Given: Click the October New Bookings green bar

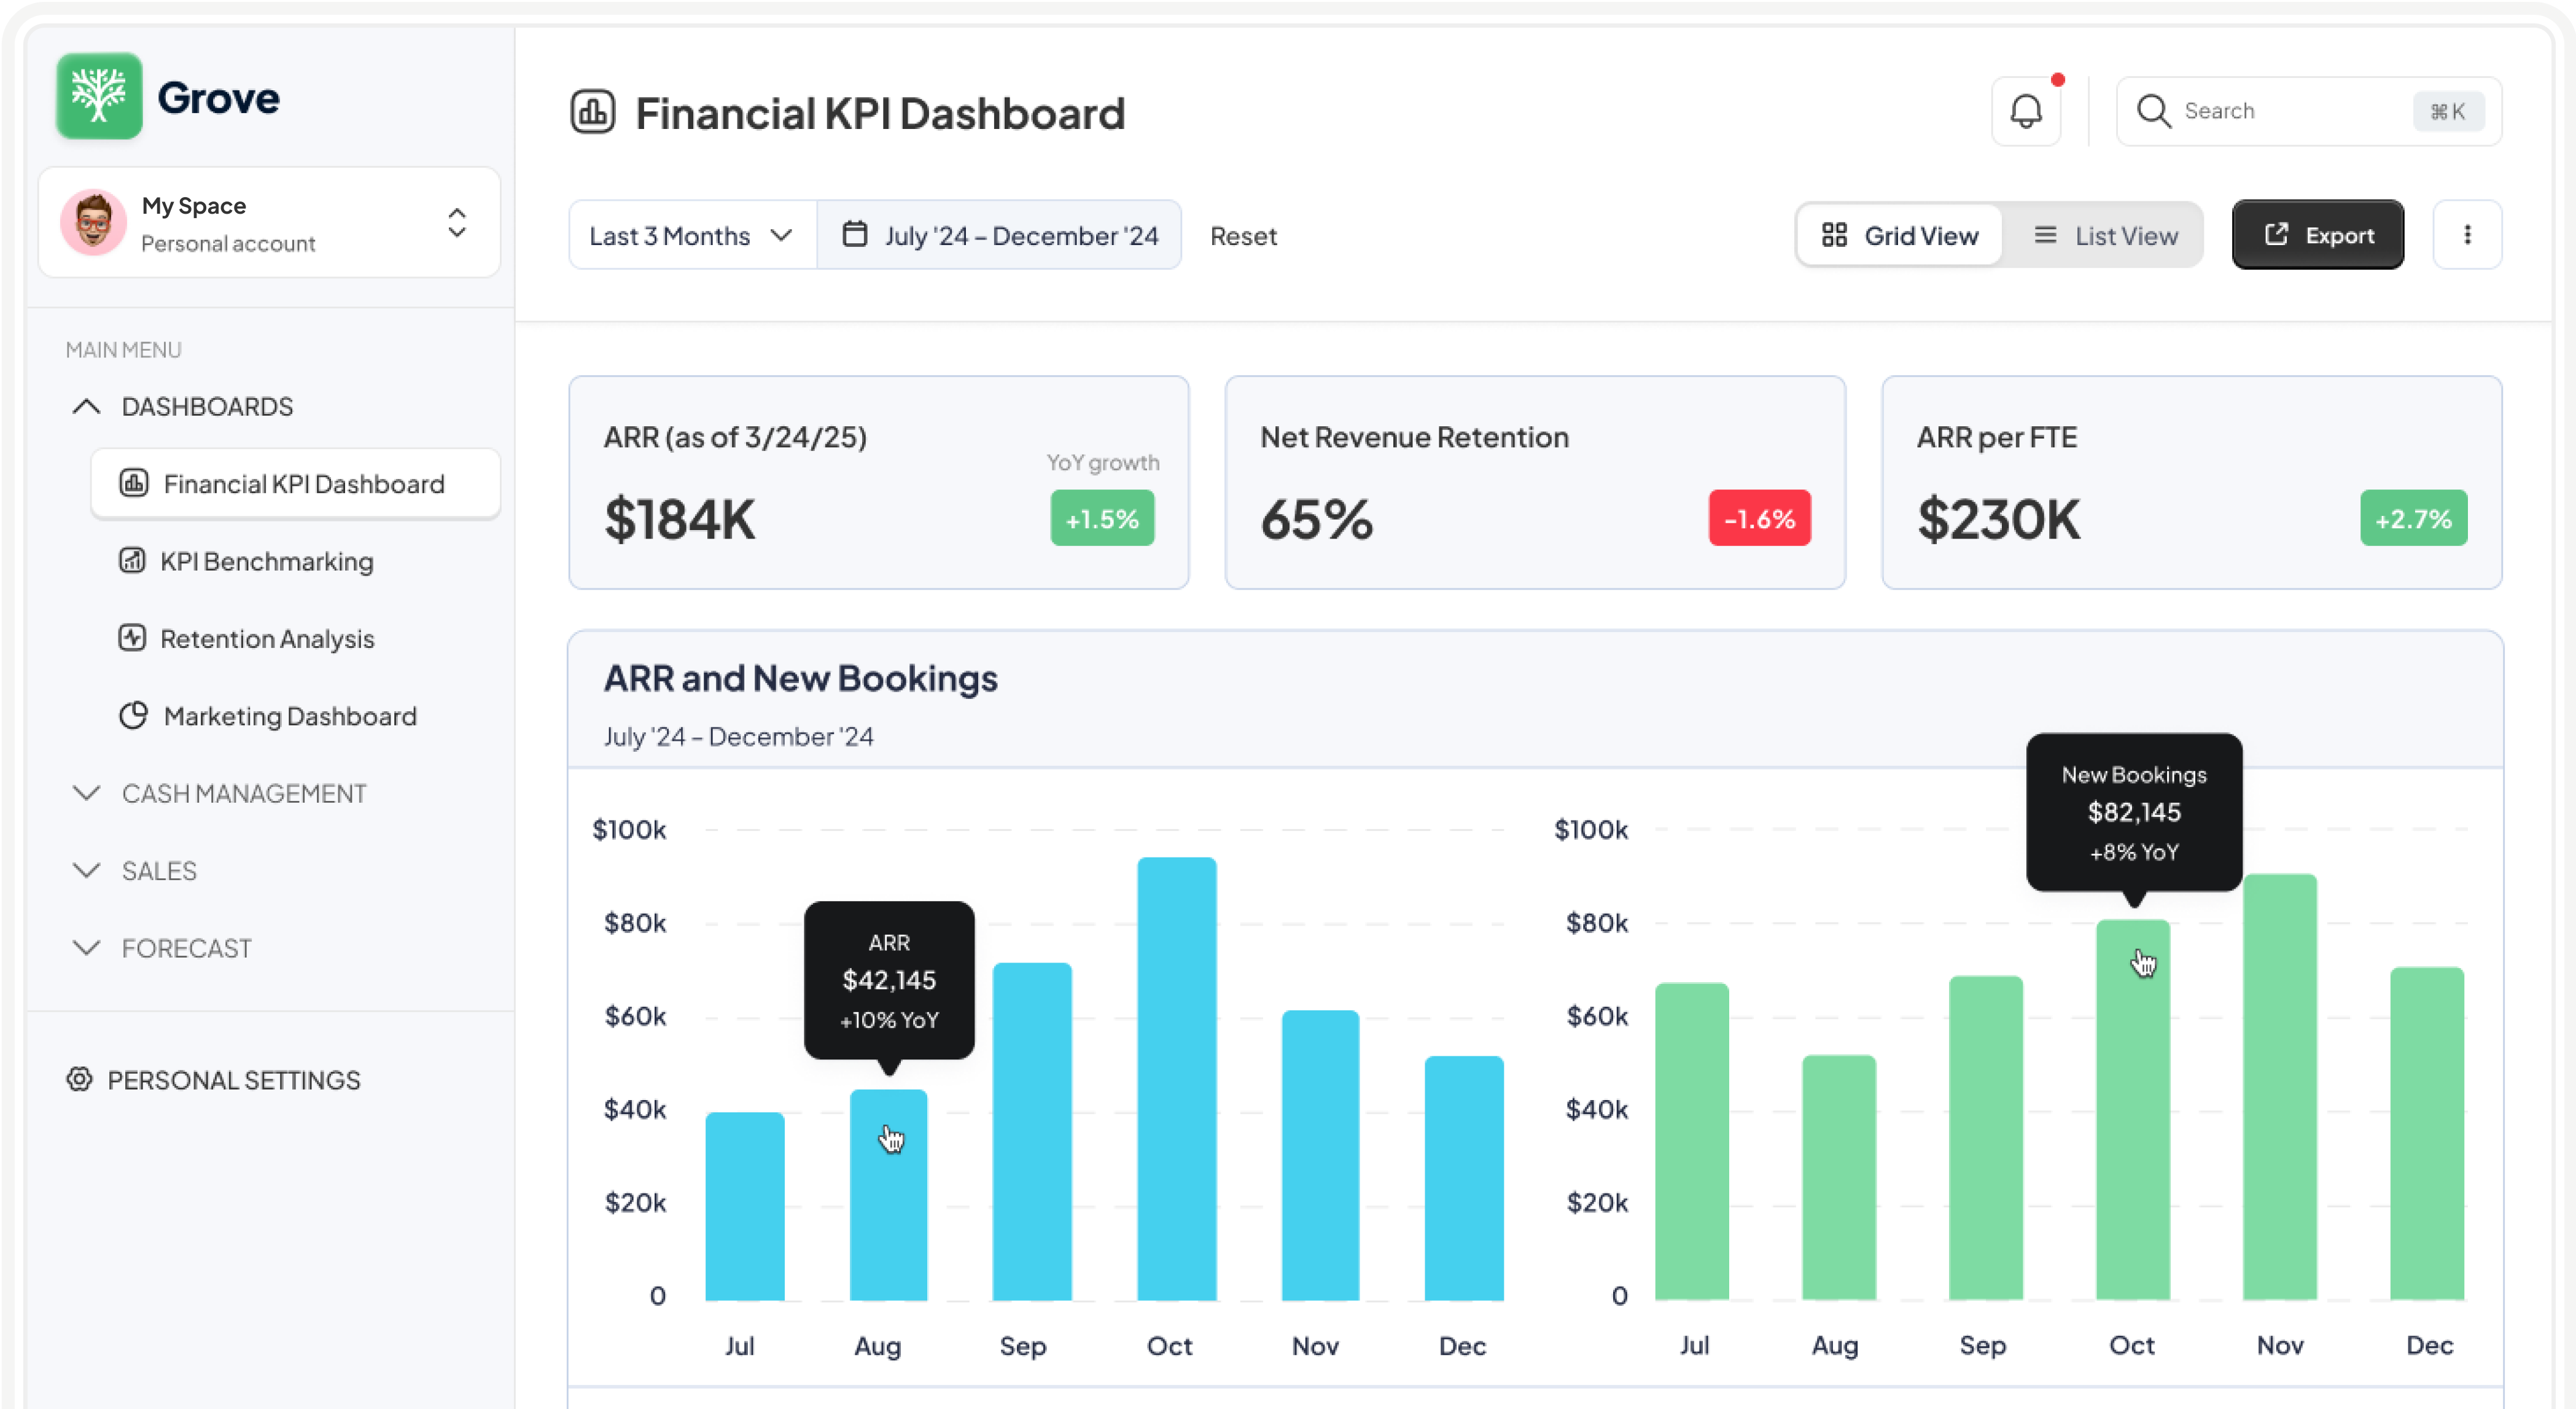Looking at the screenshot, I should [x=2132, y=1110].
